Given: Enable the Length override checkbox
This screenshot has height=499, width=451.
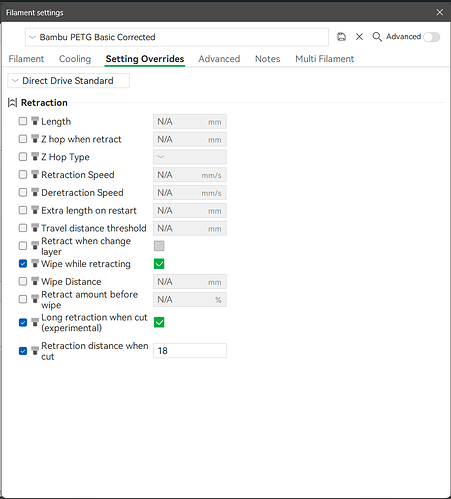Looking at the screenshot, I should [x=23, y=121].
